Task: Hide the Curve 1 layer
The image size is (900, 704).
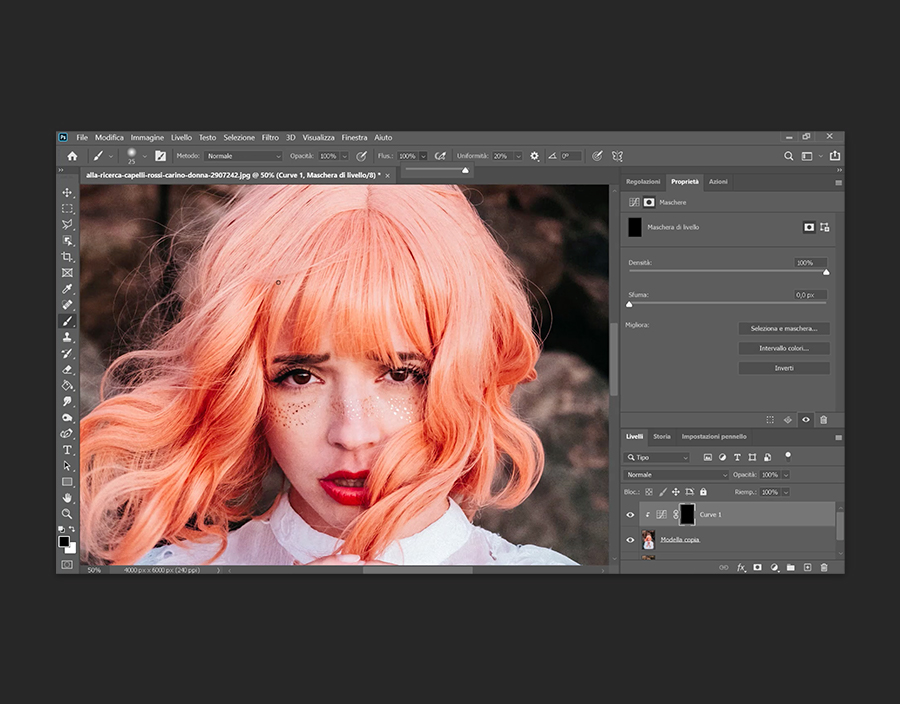Action: point(630,515)
